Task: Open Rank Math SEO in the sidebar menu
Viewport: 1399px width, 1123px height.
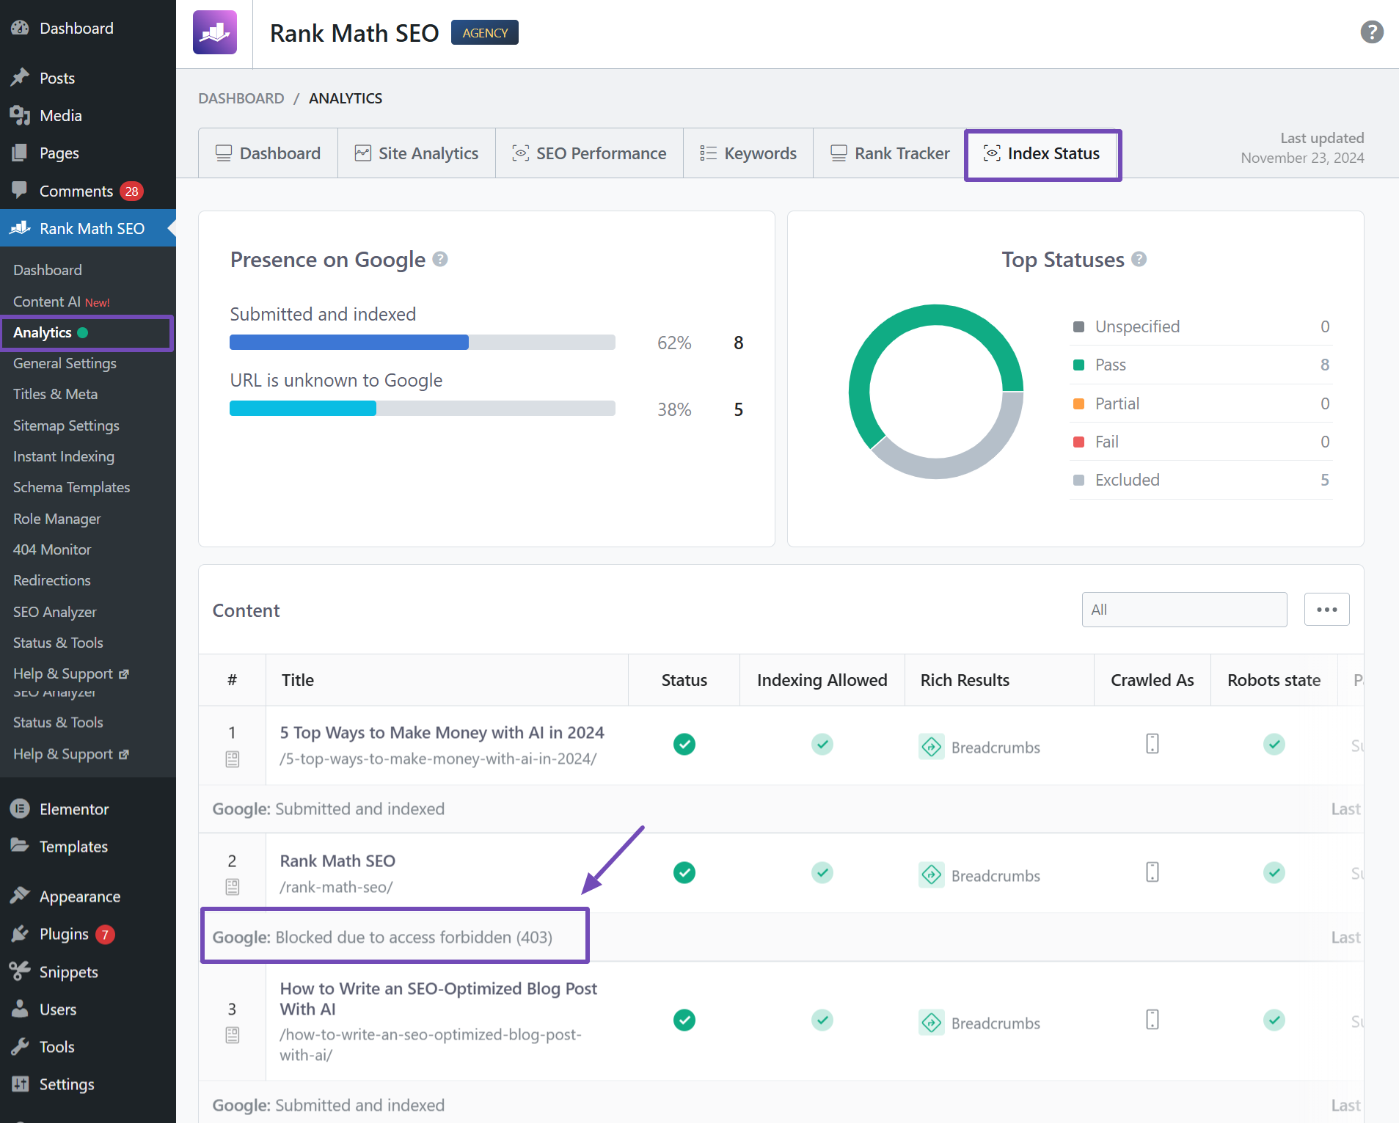Action: tap(88, 228)
